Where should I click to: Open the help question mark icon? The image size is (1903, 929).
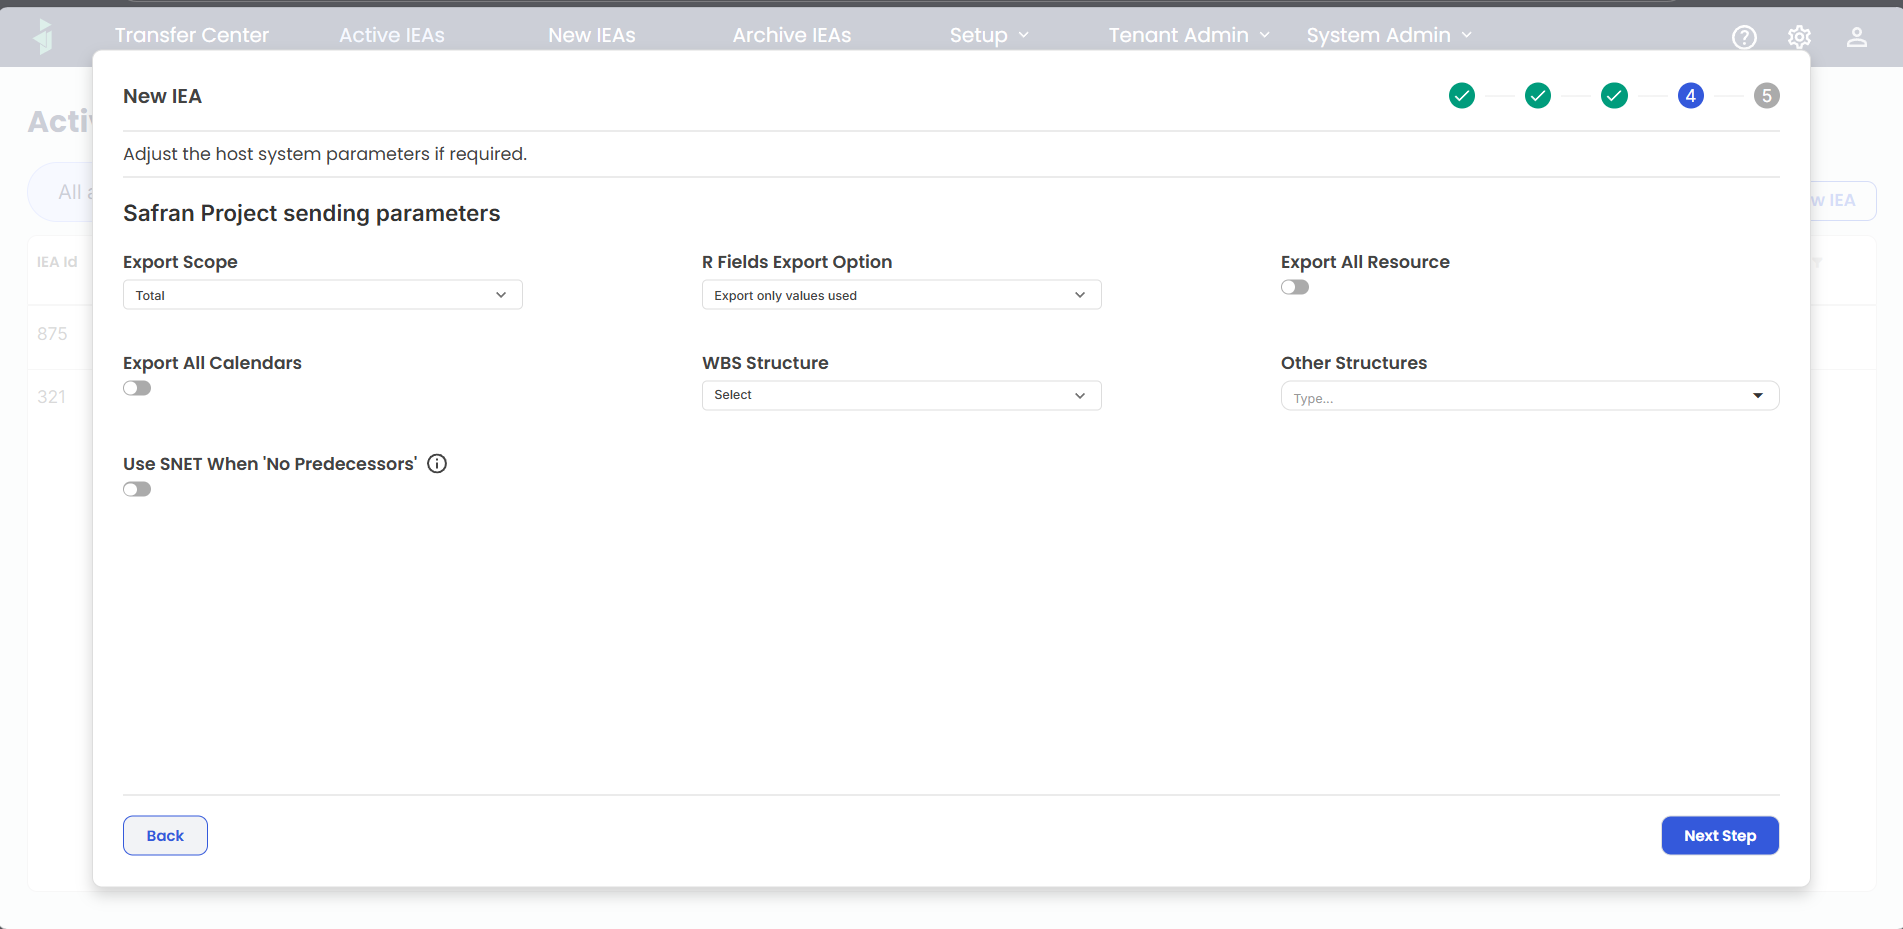pos(1744,37)
